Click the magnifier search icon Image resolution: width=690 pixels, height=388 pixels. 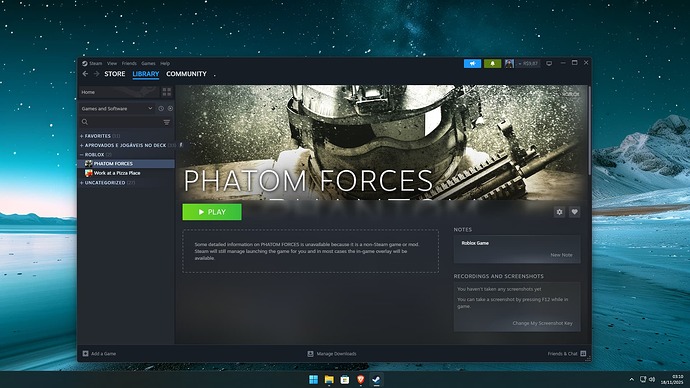coord(85,122)
